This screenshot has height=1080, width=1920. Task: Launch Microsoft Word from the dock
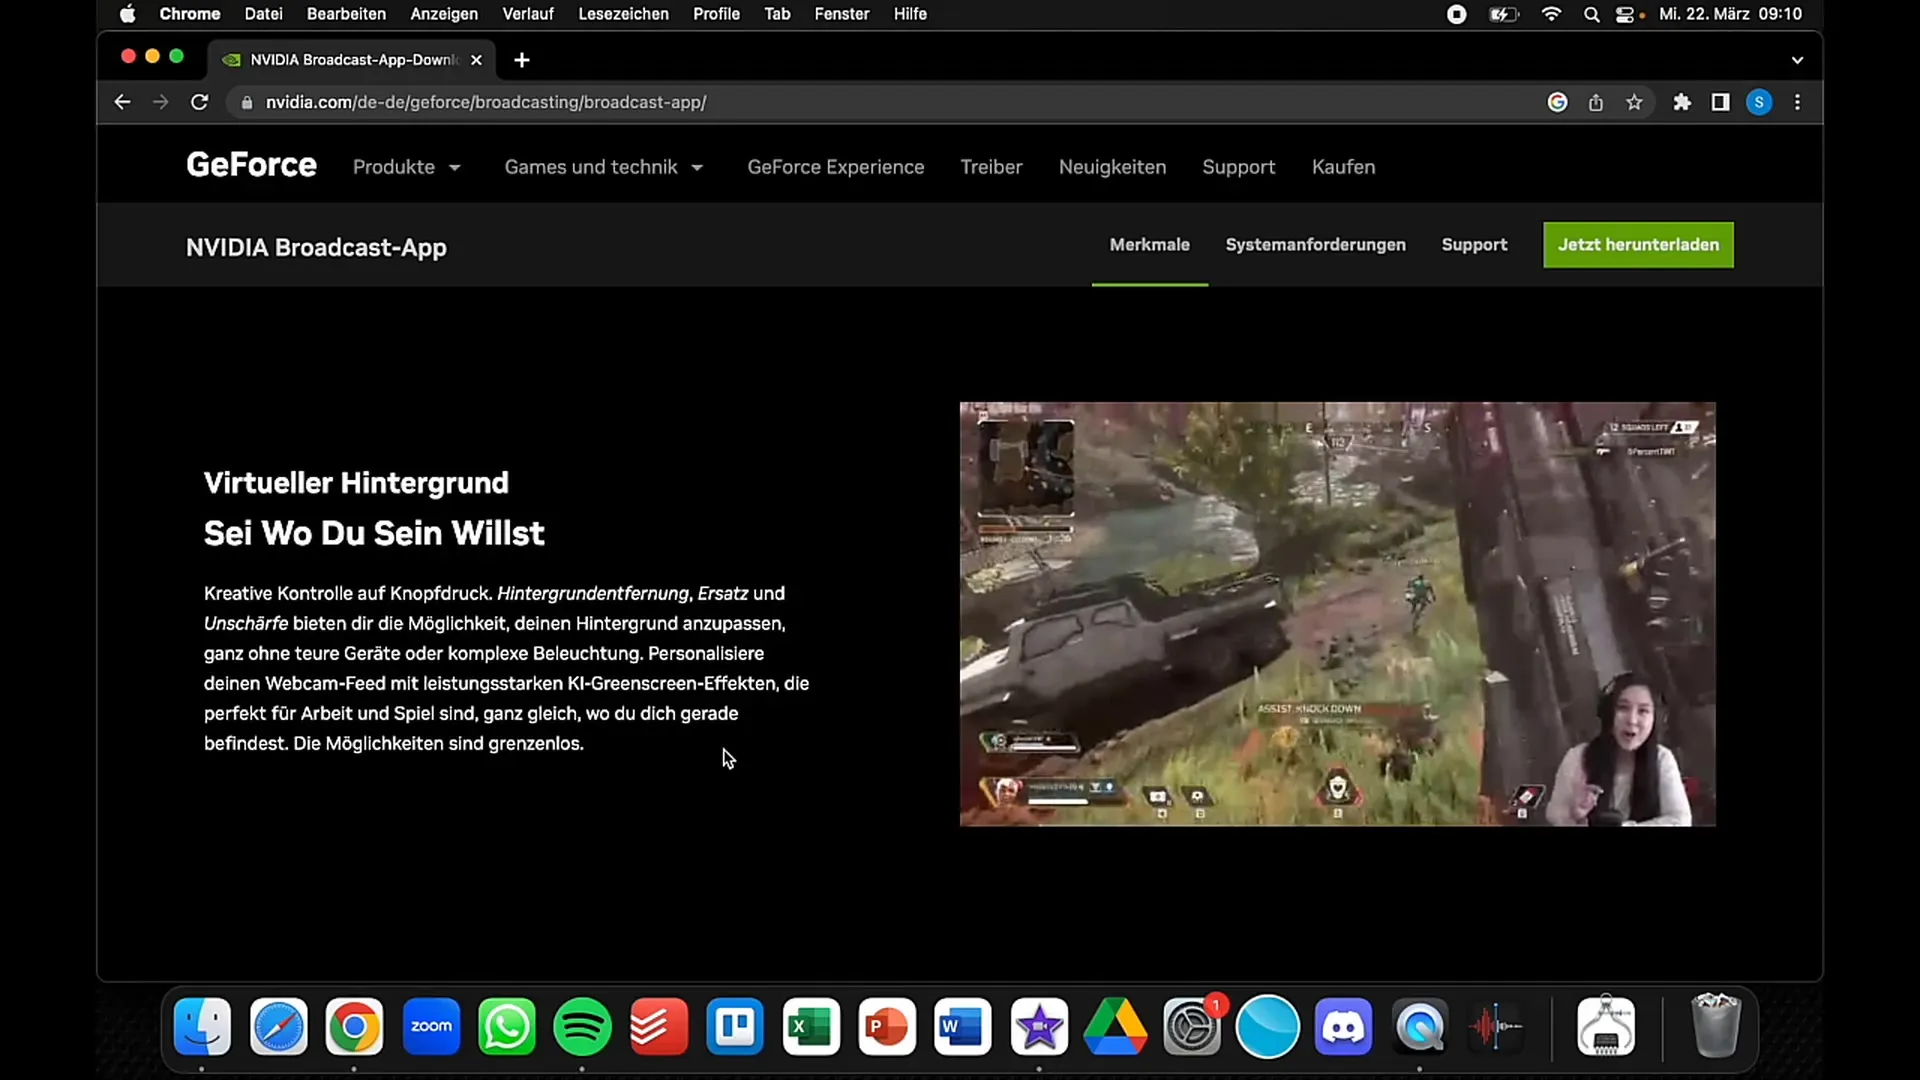point(964,1027)
